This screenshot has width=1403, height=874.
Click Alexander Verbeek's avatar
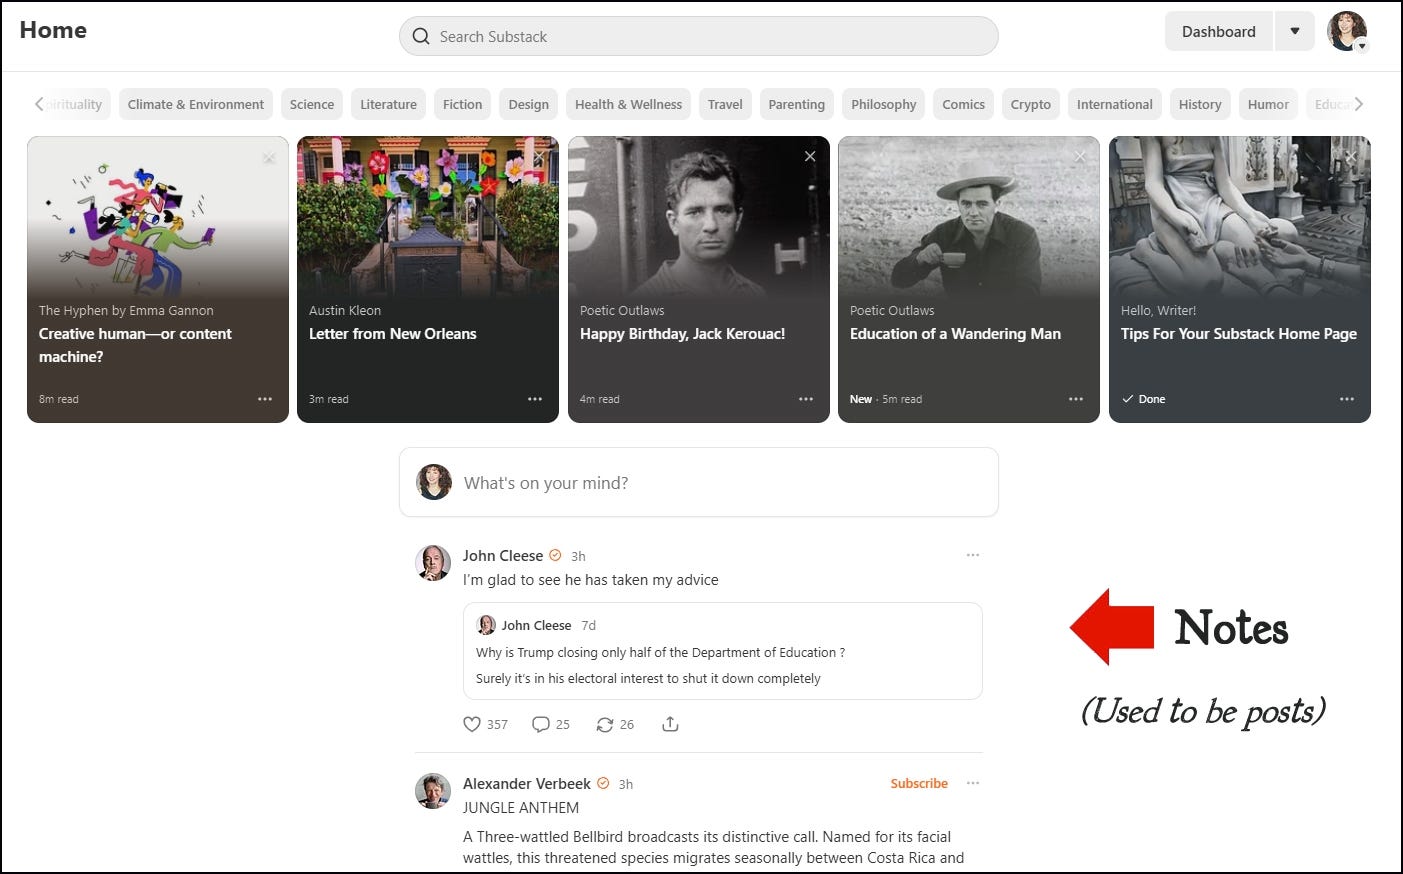coord(433,791)
